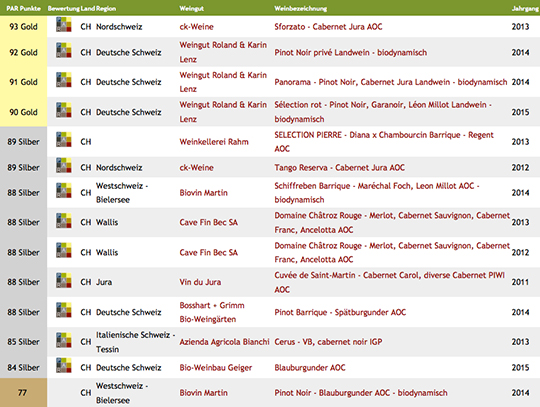Open Weinkellerei Rahm winery link
This screenshot has height=407, width=540.
[214, 142]
